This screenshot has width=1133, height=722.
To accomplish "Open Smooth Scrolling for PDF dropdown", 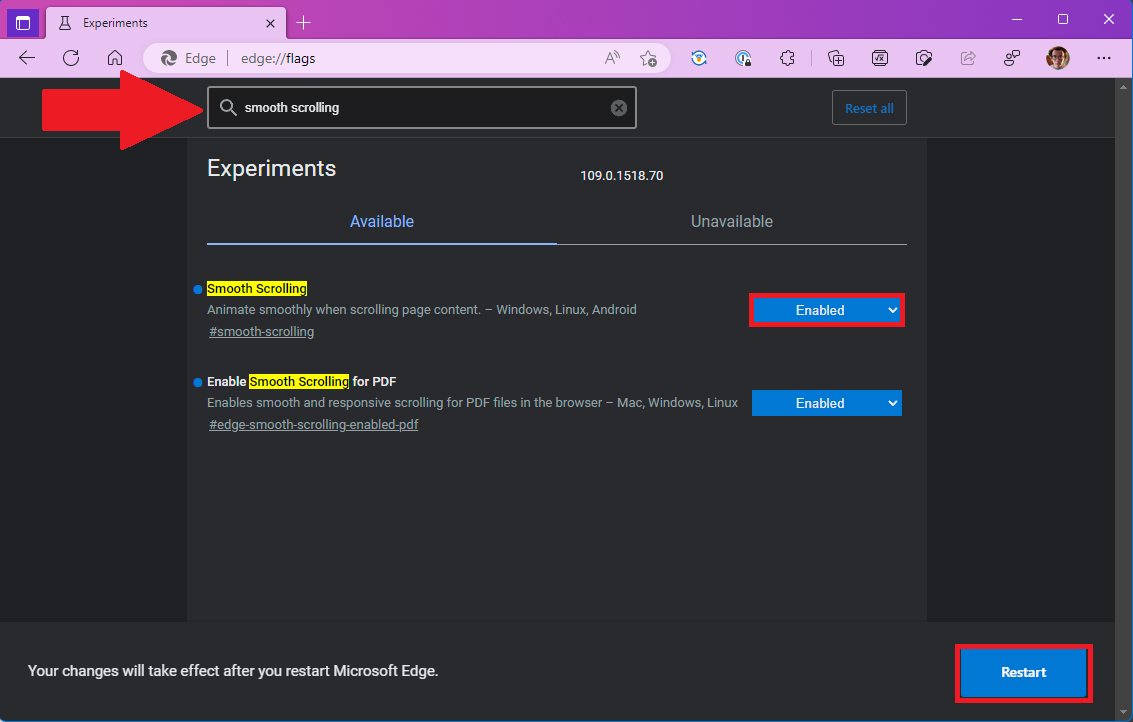I will [x=827, y=403].
